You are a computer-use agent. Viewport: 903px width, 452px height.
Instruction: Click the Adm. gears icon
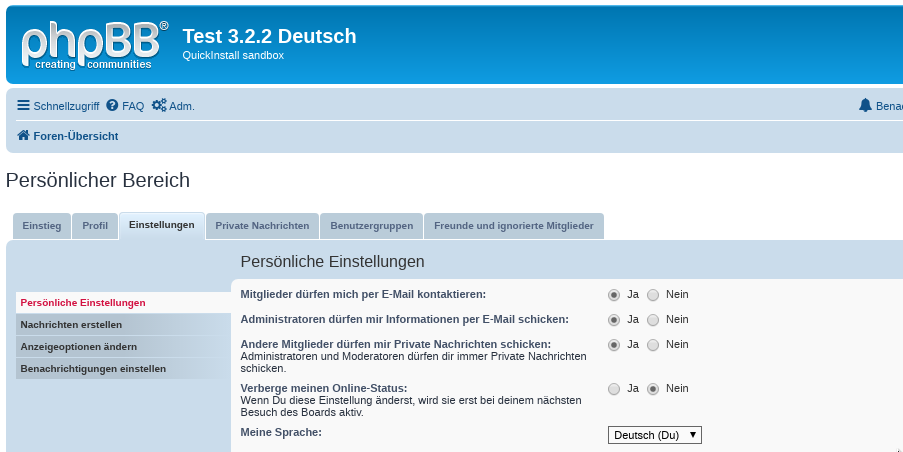159,105
